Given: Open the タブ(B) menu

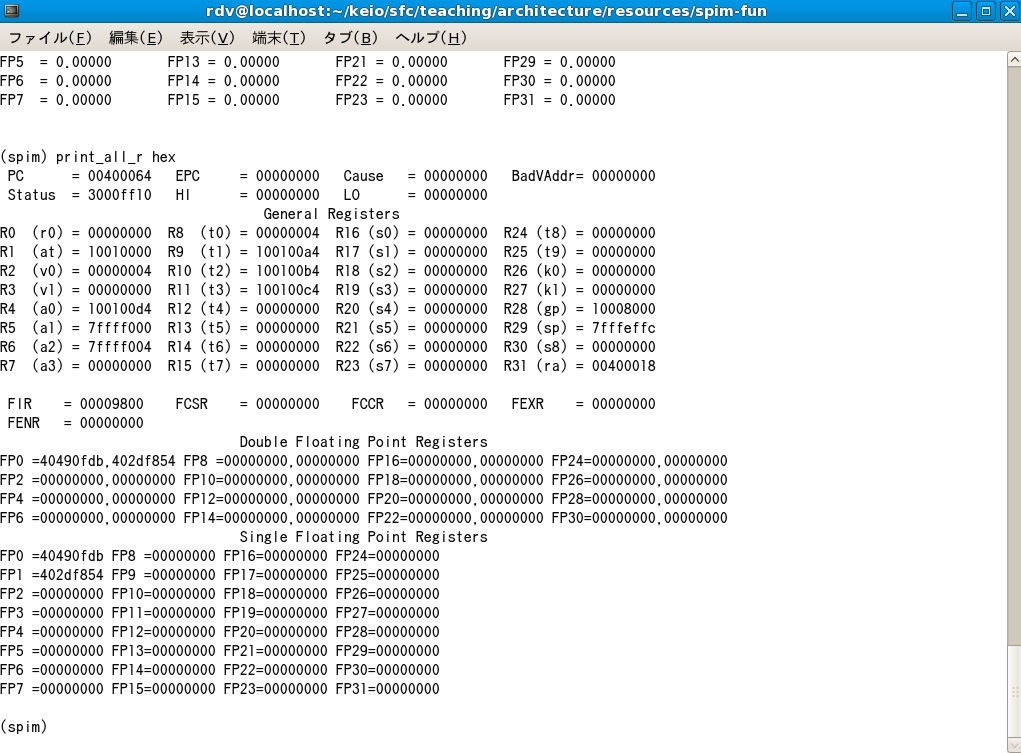Looking at the screenshot, I should (x=350, y=38).
